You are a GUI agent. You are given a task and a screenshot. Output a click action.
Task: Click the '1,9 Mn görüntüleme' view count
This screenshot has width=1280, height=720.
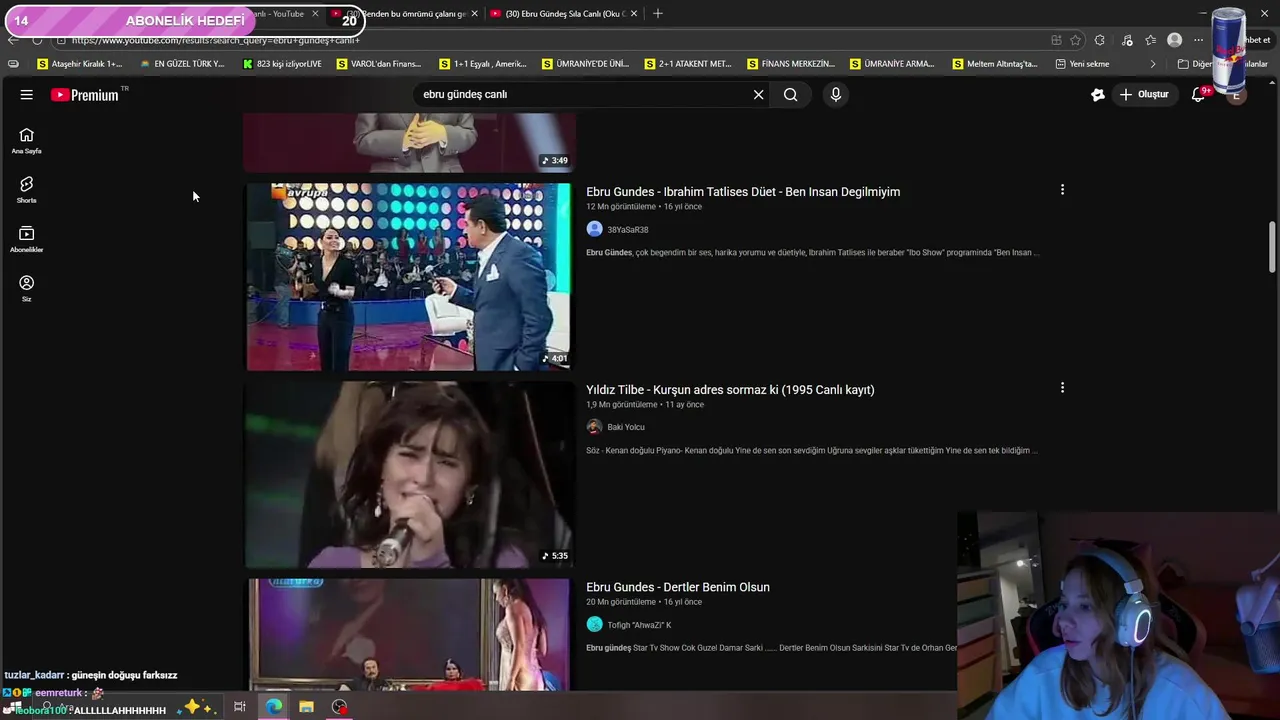tap(622, 405)
